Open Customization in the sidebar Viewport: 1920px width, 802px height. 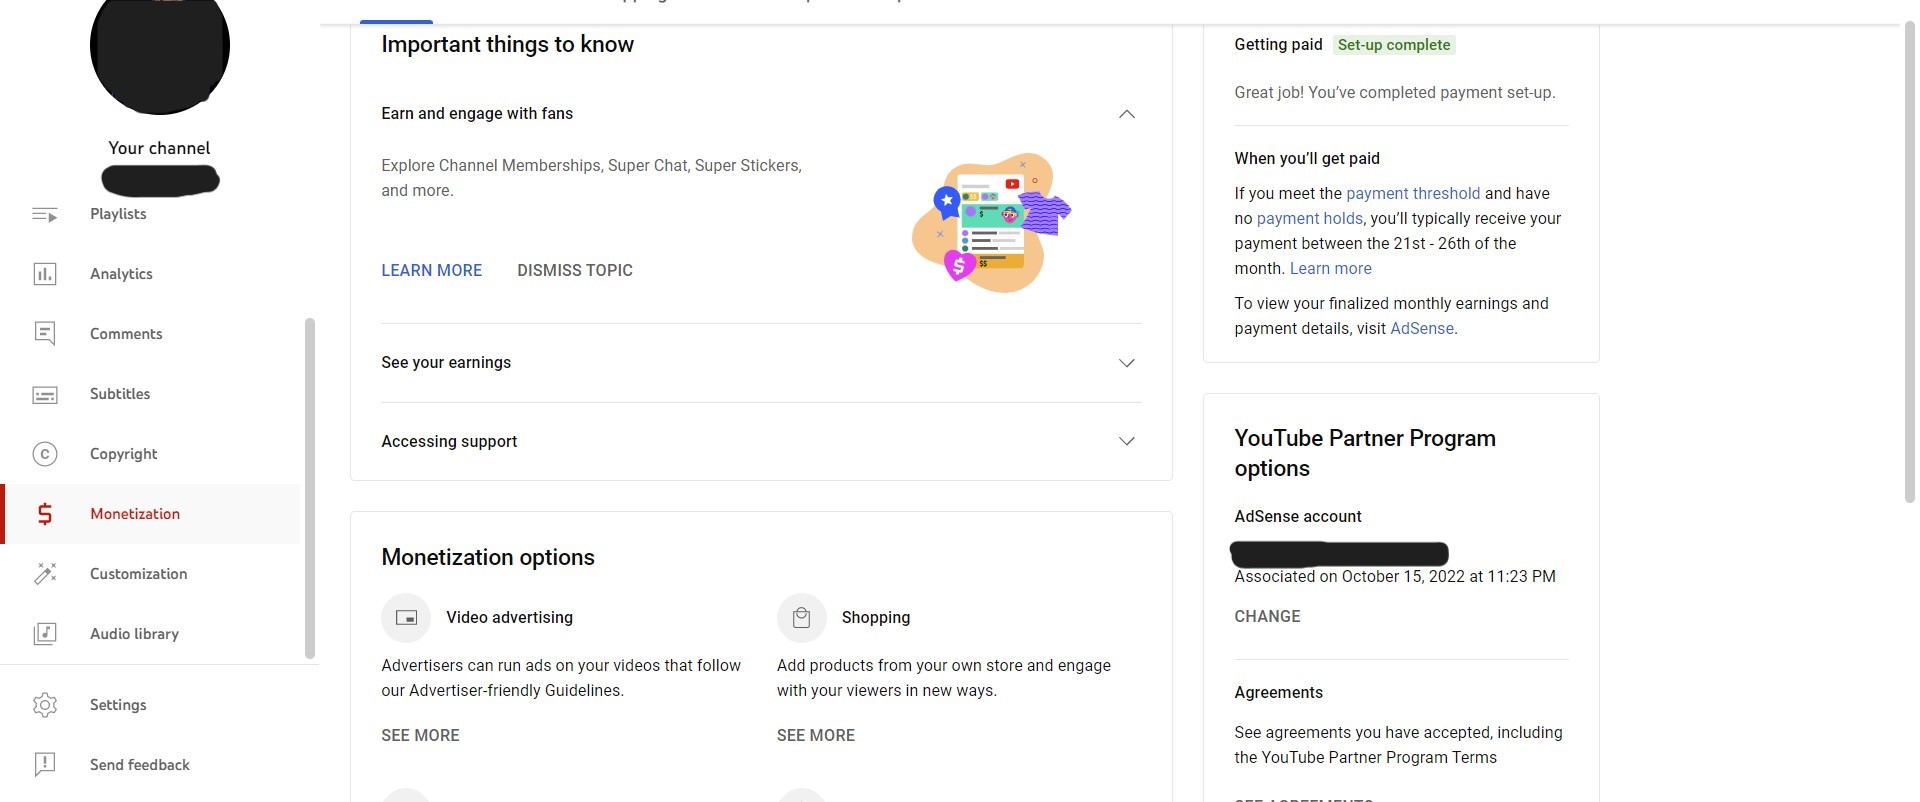click(x=150, y=574)
